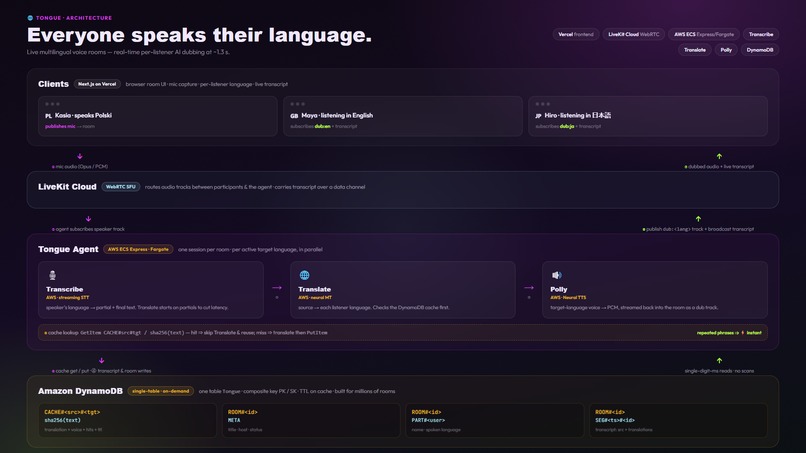Click 'publishes mic → room' under Kasia
The width and height of the screenshot is (806, 453).
click(70, 126)
